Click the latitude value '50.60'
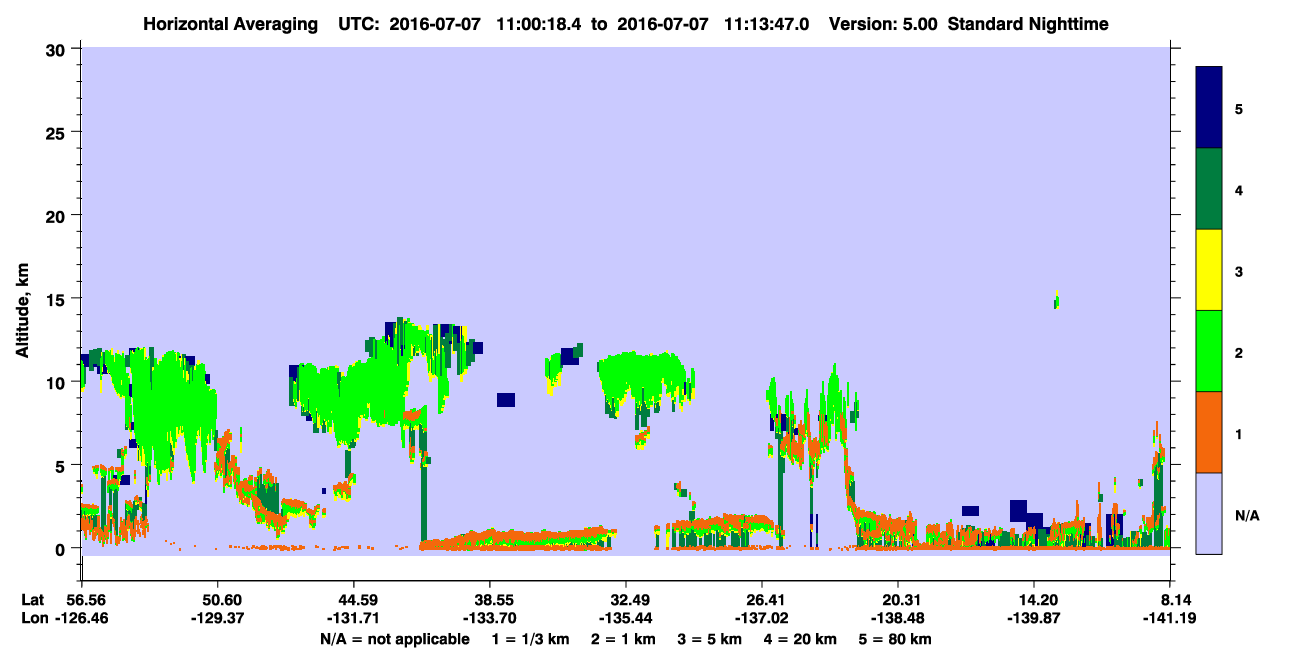Image resolution: width=1300 pixels, height=667 pixels. pyautogui.click(x=217, y=599)
